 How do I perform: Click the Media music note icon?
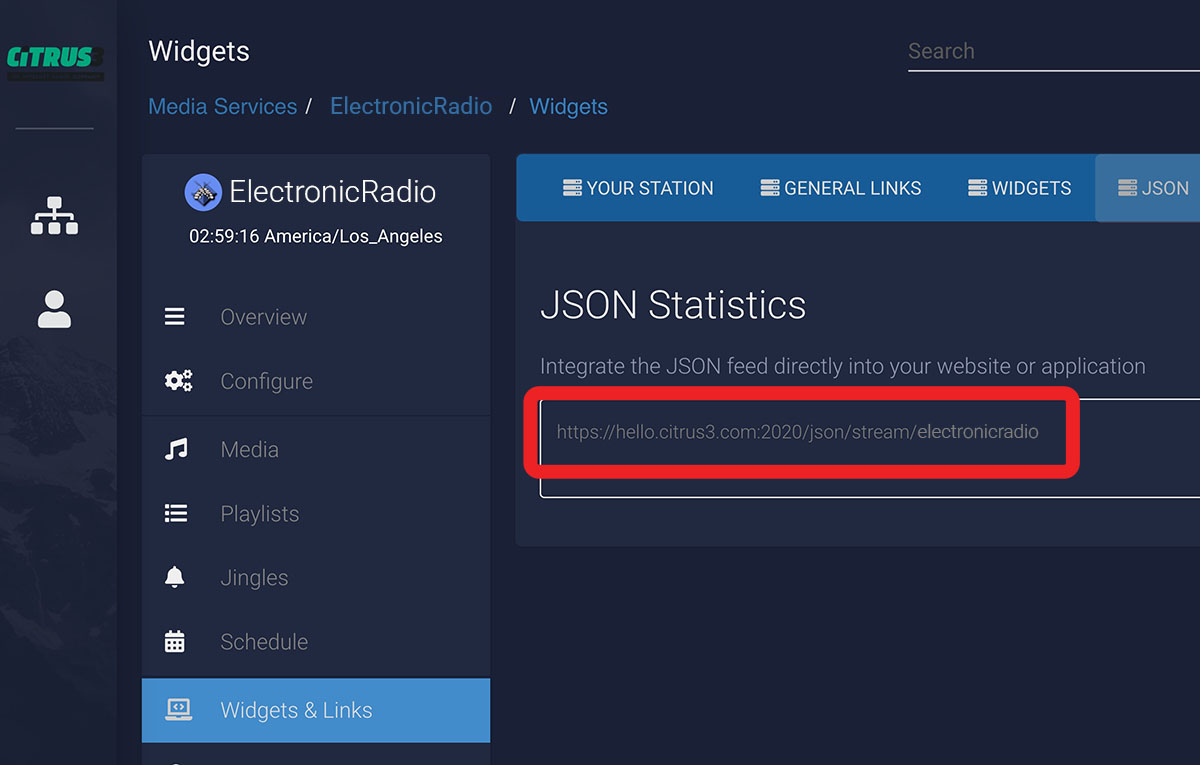176,450
